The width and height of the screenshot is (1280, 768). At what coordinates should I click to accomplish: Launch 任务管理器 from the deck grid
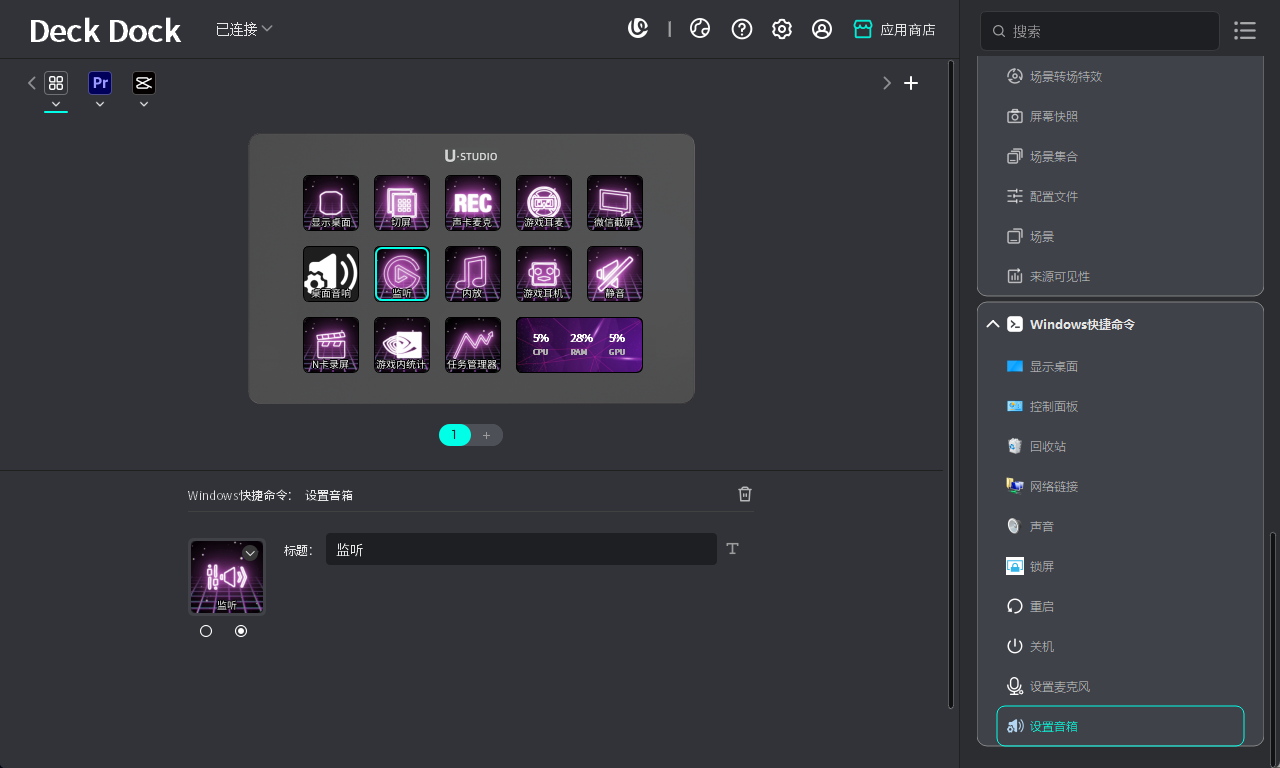(472, 344)
